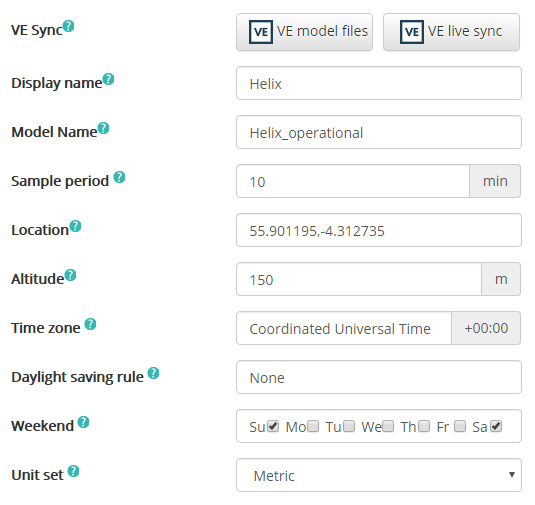
Task: Enable the Fr weekend checkbox
Action: tap(460, 426)
